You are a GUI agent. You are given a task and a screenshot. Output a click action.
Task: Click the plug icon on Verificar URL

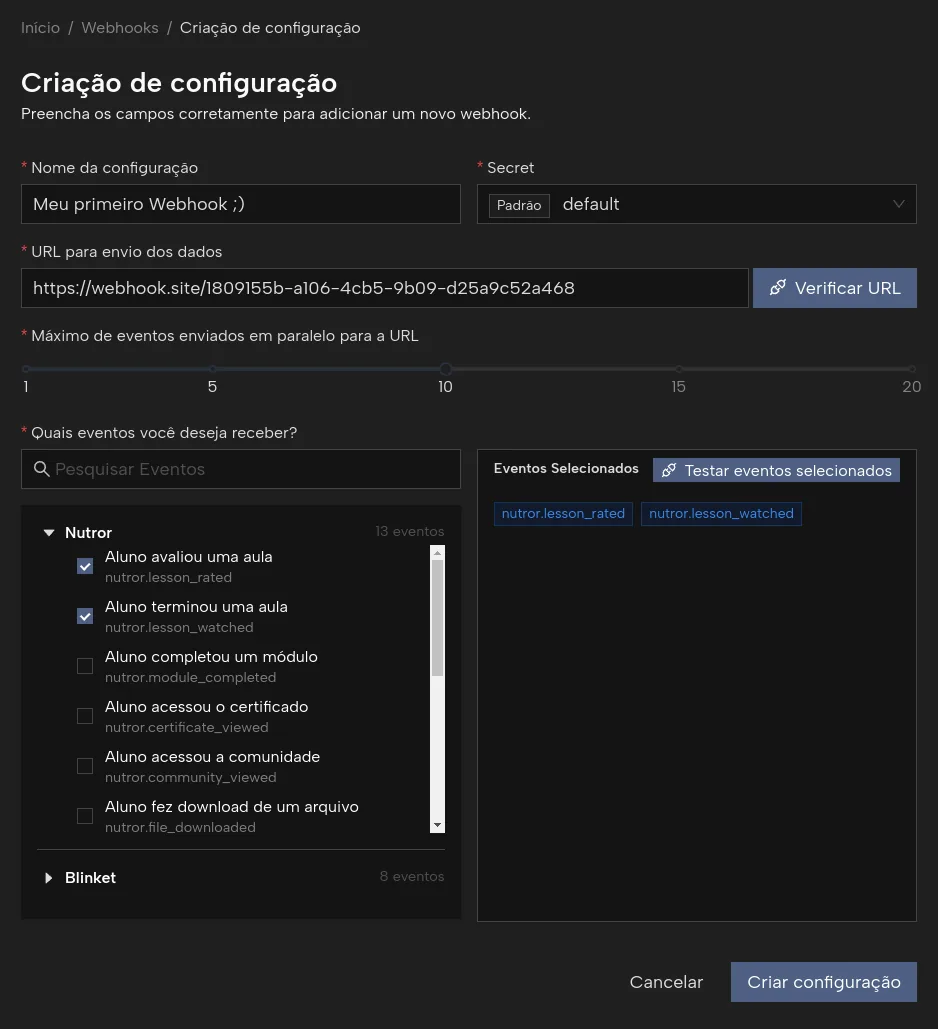point(778,287)
